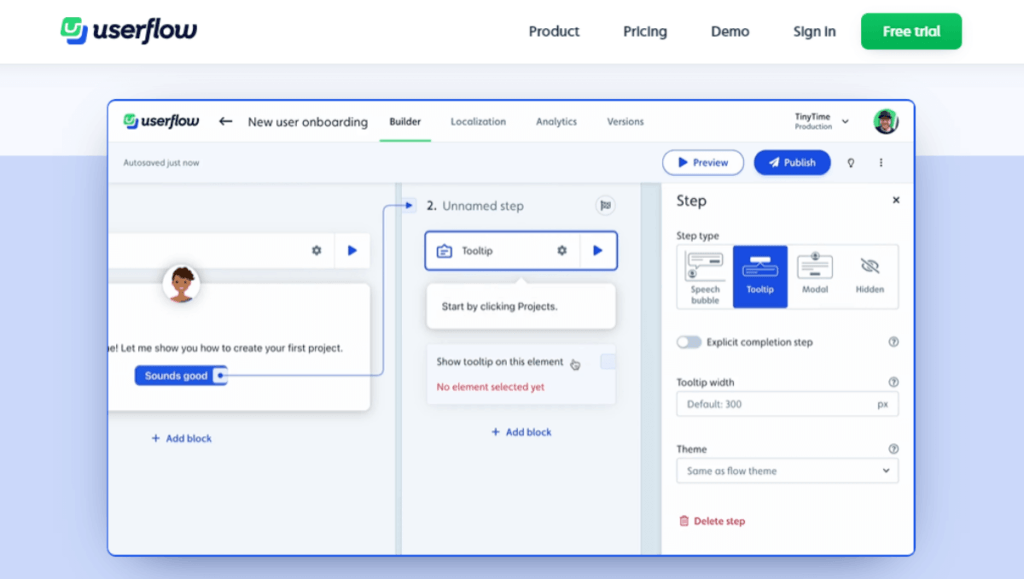Publish the flow
Viewport: 1024px width, 579px height.
point(792,162)
